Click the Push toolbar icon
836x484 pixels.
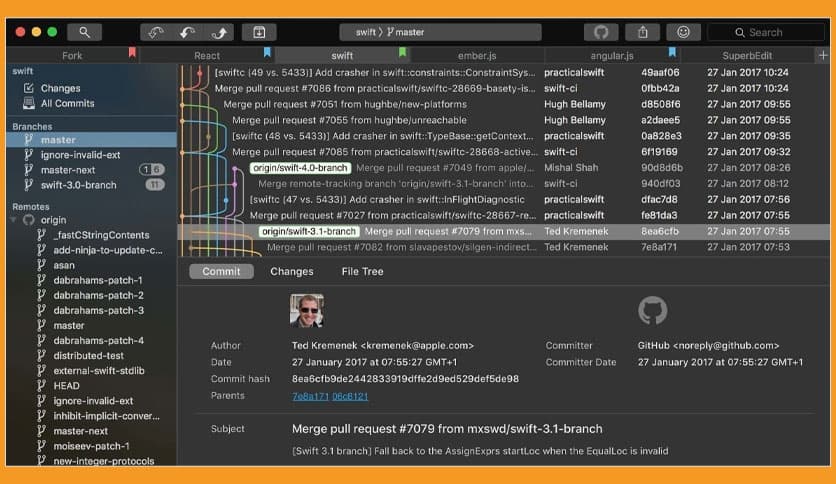218,32
